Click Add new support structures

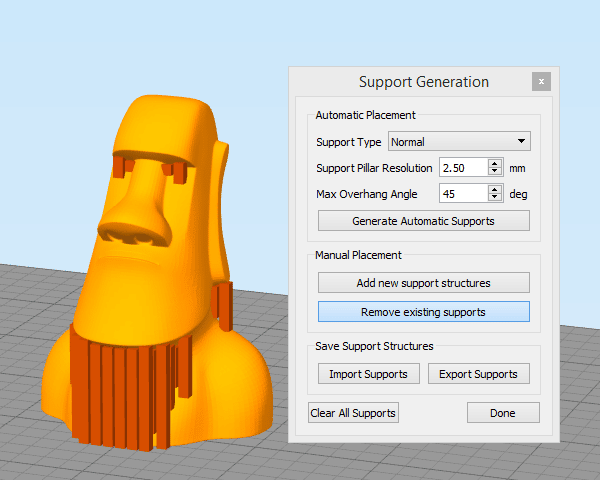pos(424,283)
